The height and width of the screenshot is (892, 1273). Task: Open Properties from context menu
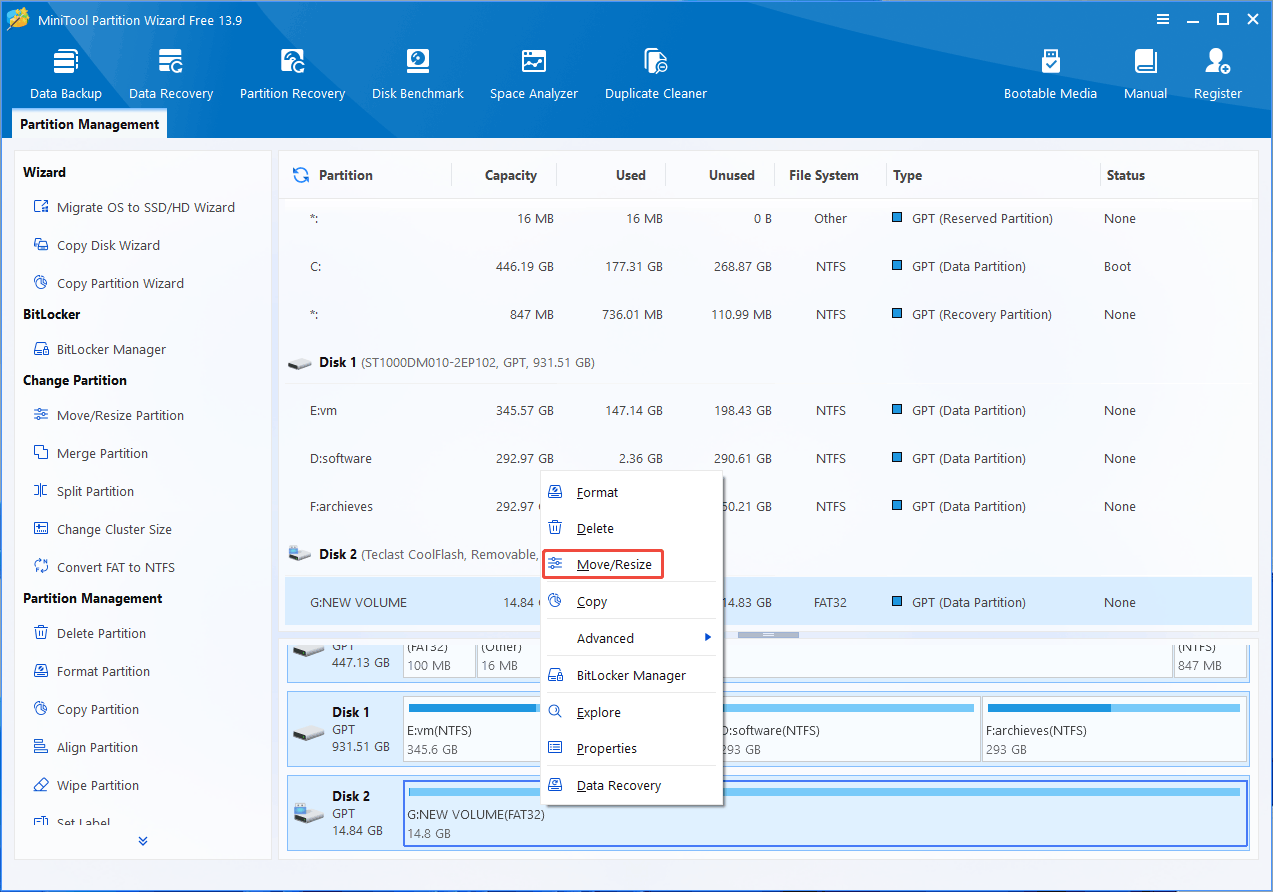(632, 748)
